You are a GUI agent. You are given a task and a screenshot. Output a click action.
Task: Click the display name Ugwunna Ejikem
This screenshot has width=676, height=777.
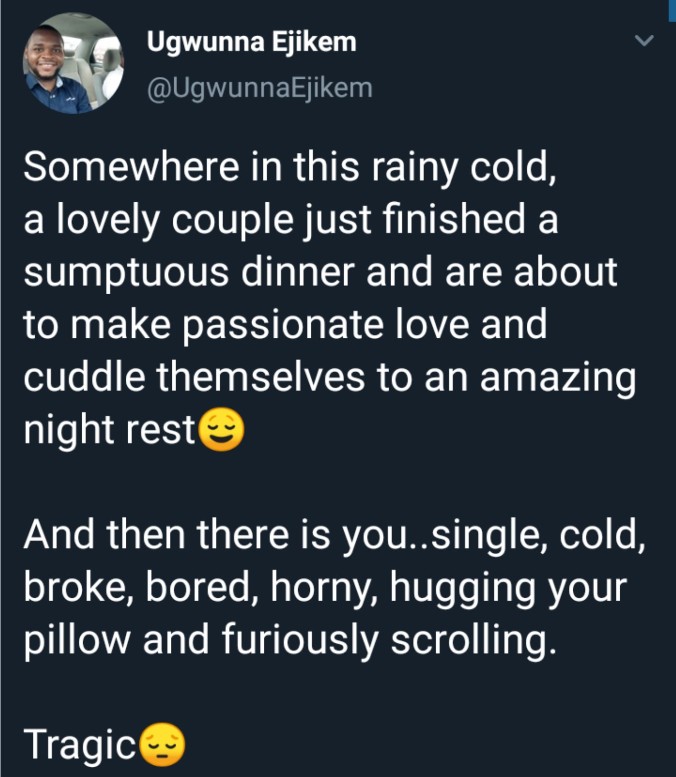point(251,42)
